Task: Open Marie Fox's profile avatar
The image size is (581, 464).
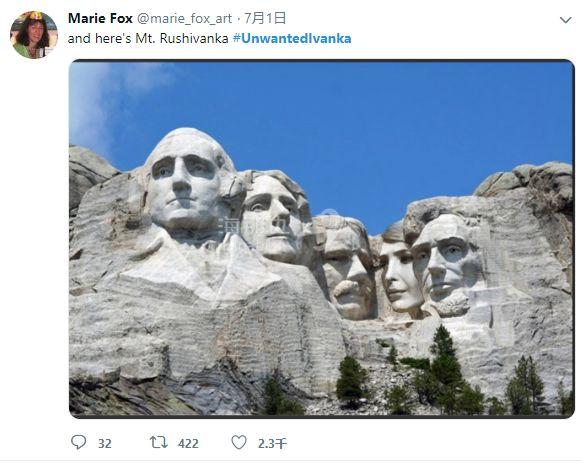Action: point(34,35)
